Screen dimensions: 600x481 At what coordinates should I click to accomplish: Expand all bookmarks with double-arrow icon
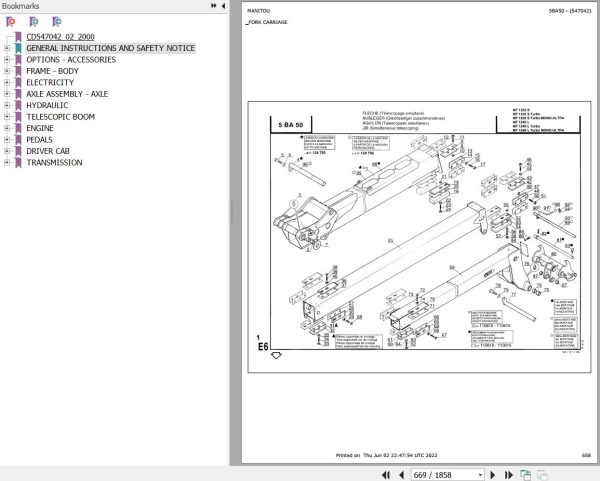(x=214, y=6)
